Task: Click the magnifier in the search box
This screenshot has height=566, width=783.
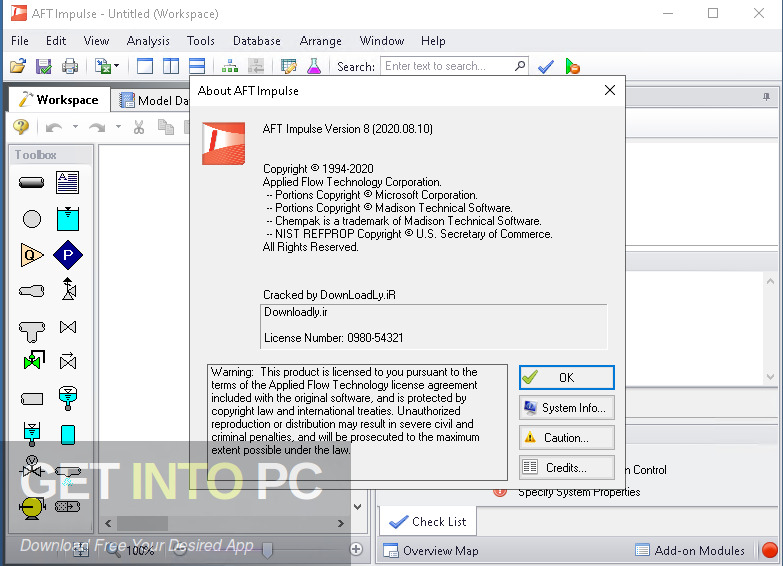Action: coord(520,65)
